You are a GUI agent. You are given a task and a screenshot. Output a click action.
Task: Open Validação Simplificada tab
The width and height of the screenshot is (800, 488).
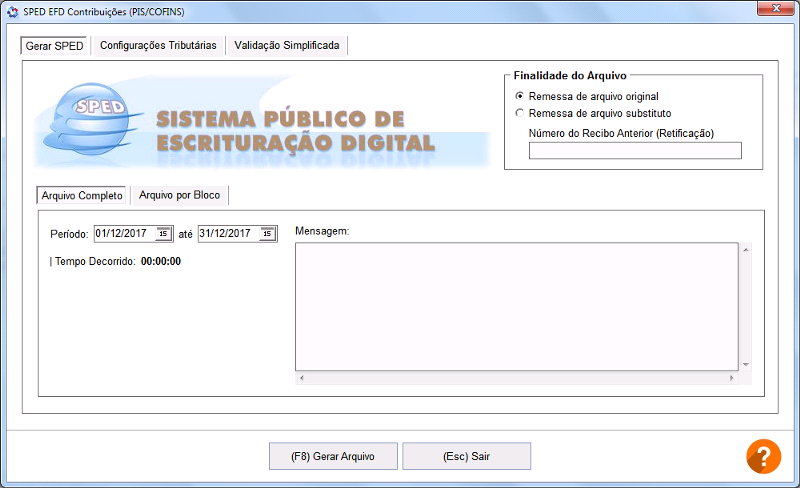point(287,45)
